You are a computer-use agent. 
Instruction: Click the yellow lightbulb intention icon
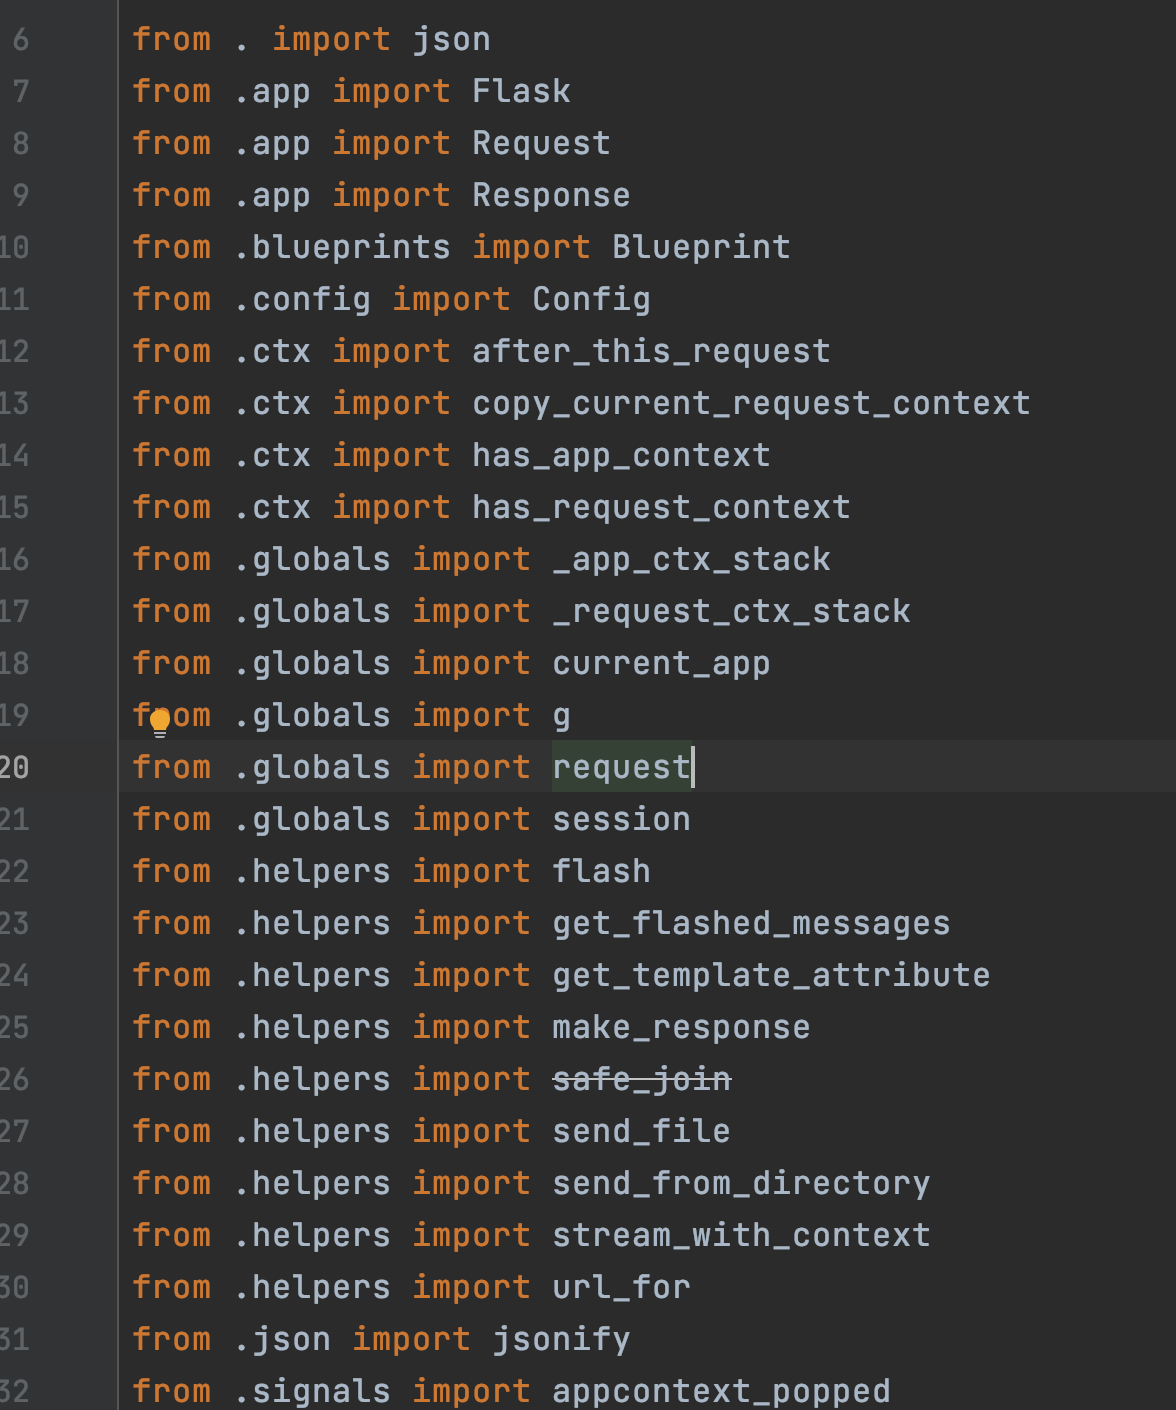tap(160, 722)
